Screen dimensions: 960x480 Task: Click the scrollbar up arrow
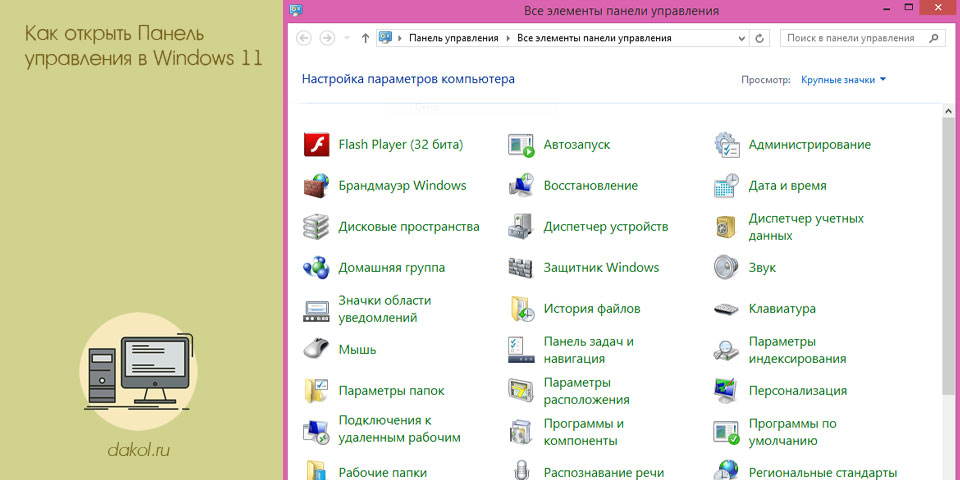click(x=949, y=111)
